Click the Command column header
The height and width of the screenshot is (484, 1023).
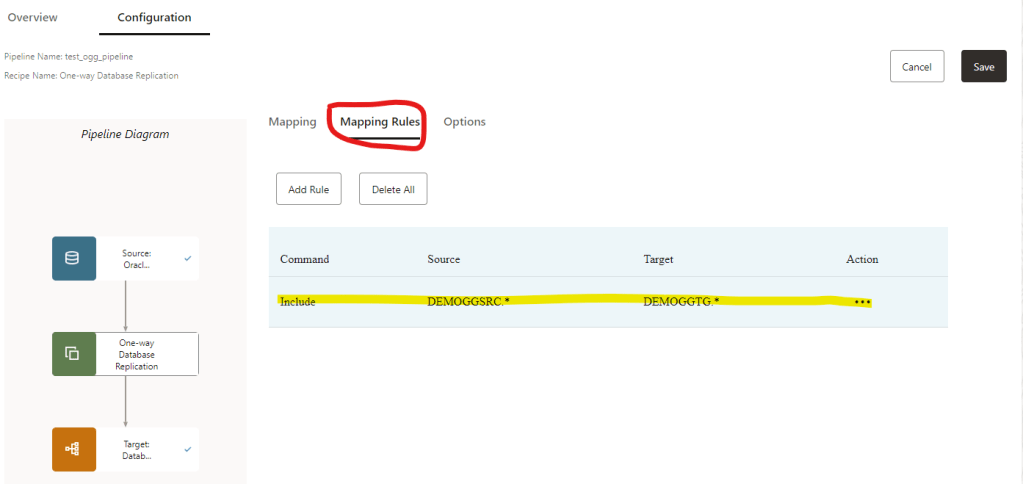tap(304, 259)
